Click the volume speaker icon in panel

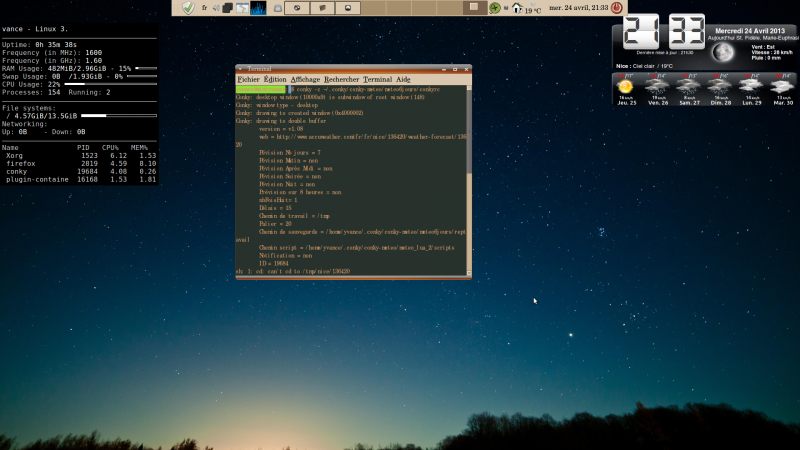click(x=215, y=7)
